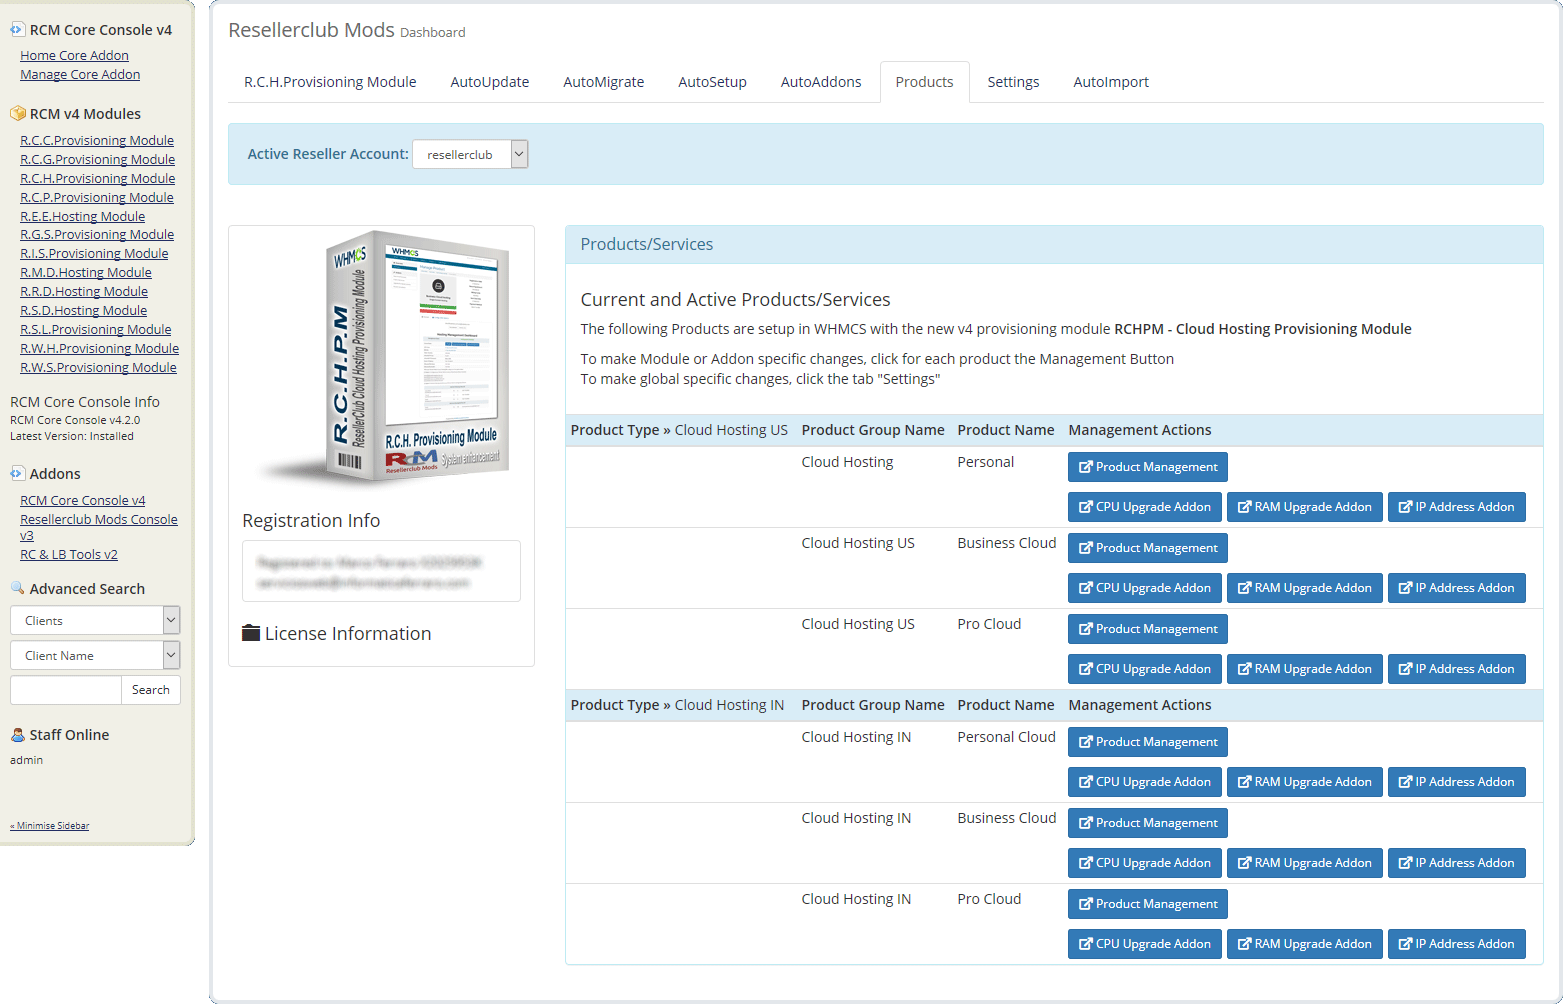Open CPU Upgrade Addon for Personal product
The image size is (1563, 1004).
pyautogui.click(x=1144, y=507)
